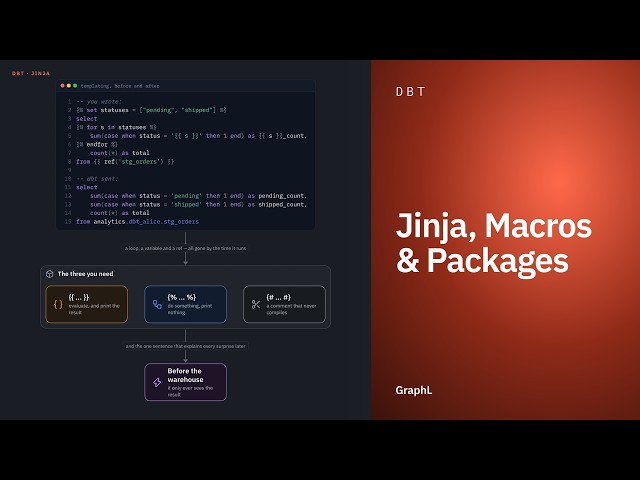Click 'a comment that never compiles' text
Viewport: 640px width, 480px height.
291,309
